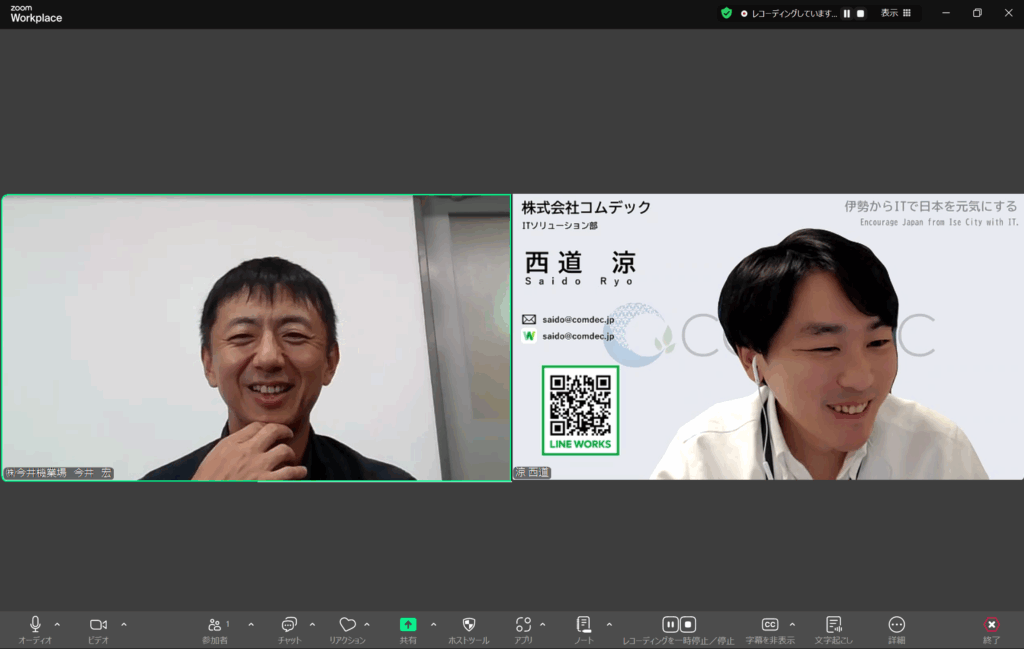Pause recording from the top recording indicator

point(847,13)
